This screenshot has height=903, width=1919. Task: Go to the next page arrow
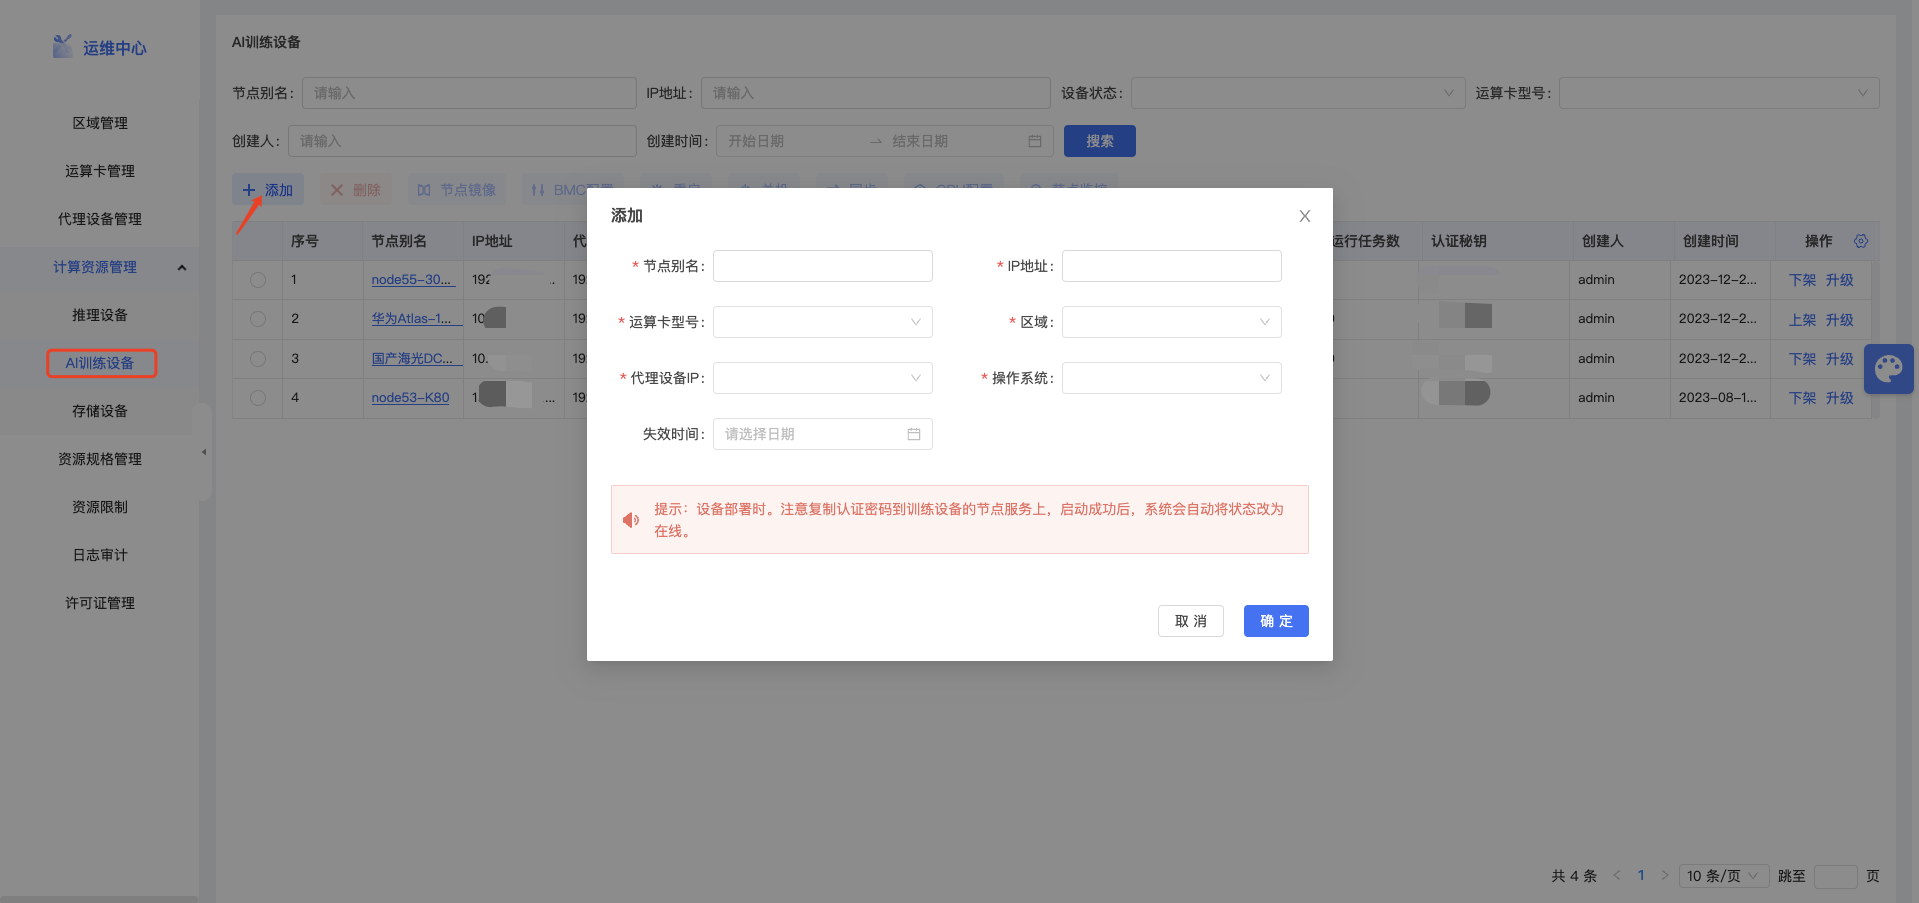point(1665,875)
